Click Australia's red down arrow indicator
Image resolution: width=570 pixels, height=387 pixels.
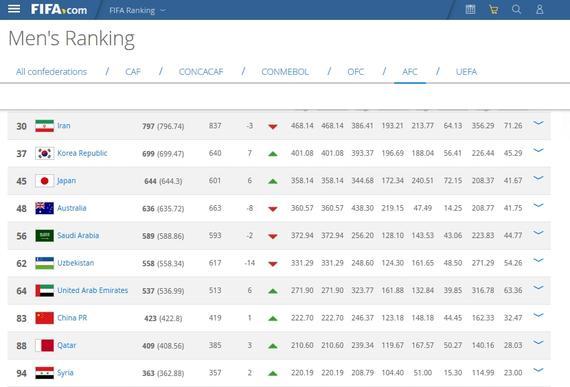pyautogui.click(x=273, y=209)
